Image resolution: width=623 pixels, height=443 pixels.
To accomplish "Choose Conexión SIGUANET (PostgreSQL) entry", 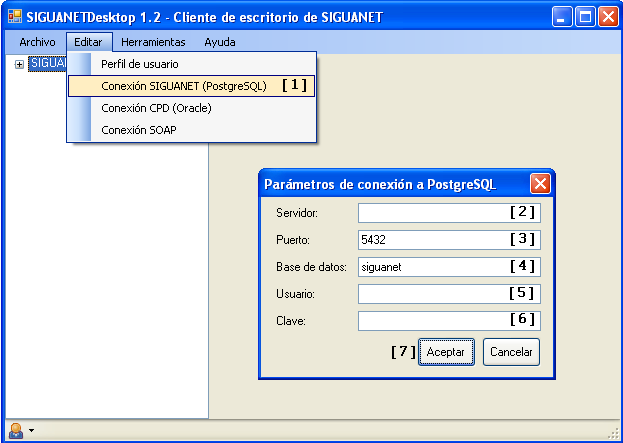I will 192,86.
